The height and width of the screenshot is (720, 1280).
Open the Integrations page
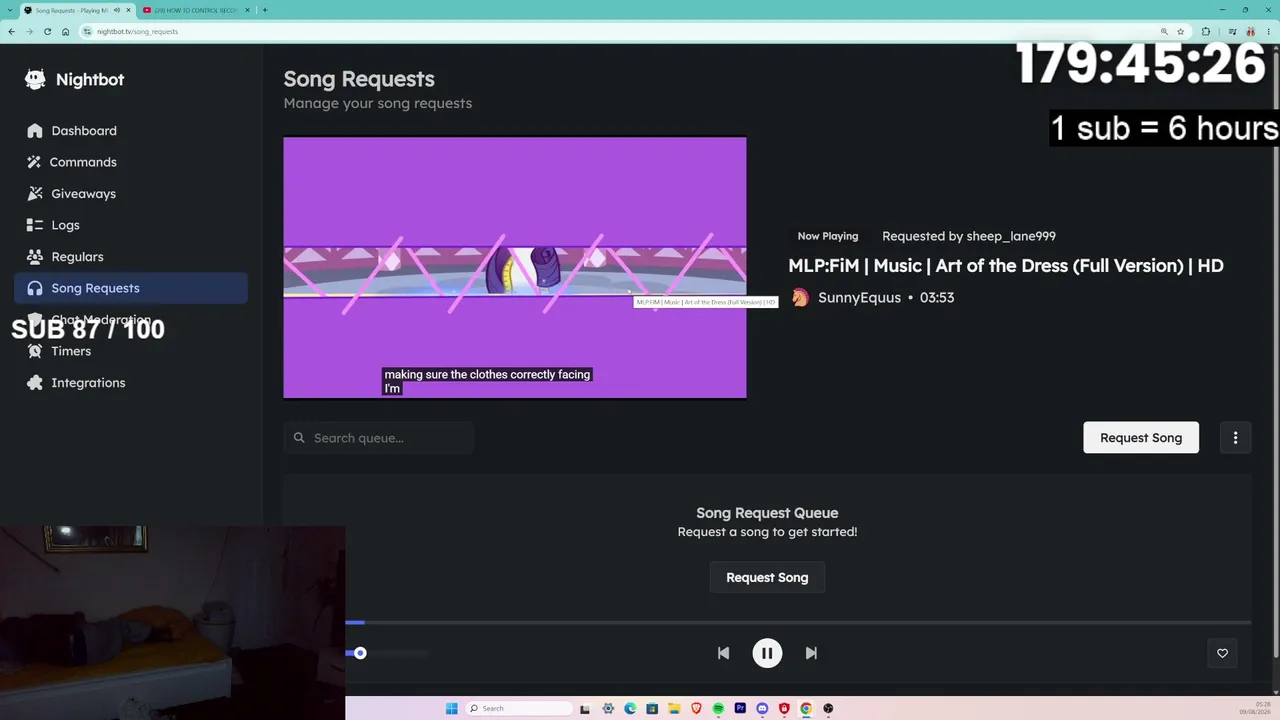[131, 383]
